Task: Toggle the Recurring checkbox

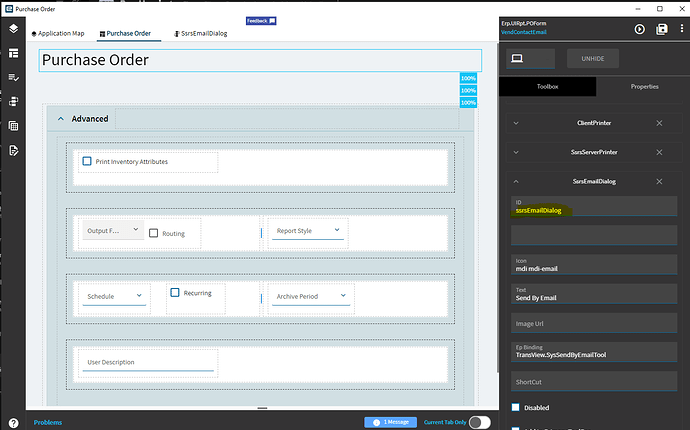Action: pyautogui.click(x=175, y=292)
